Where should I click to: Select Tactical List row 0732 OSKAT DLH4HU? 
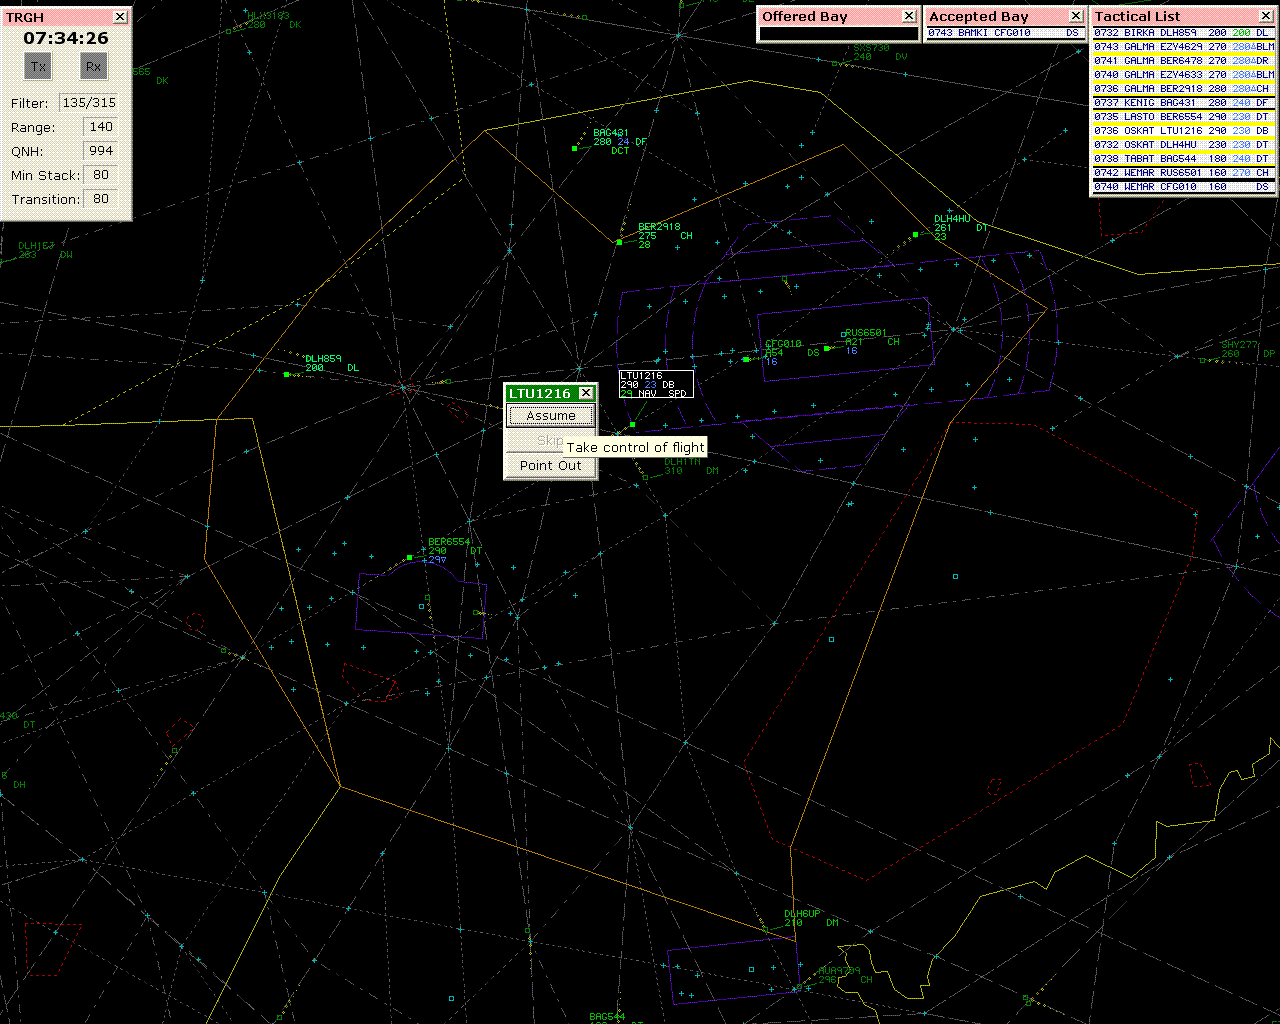[1184, 145]
